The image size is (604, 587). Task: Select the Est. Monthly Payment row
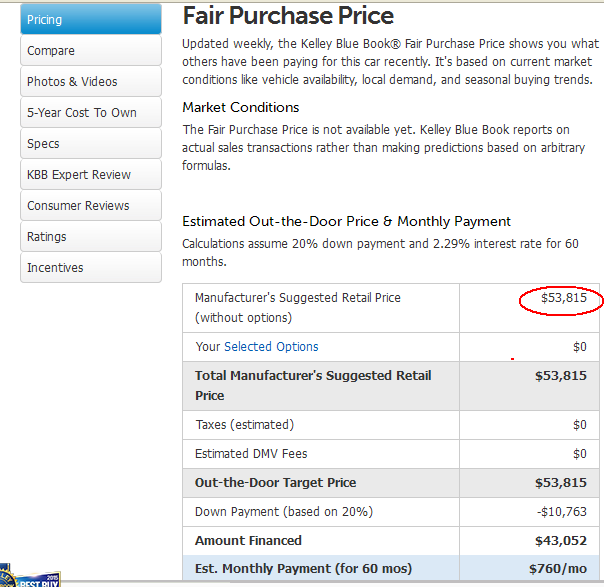(x=391, y=569)
